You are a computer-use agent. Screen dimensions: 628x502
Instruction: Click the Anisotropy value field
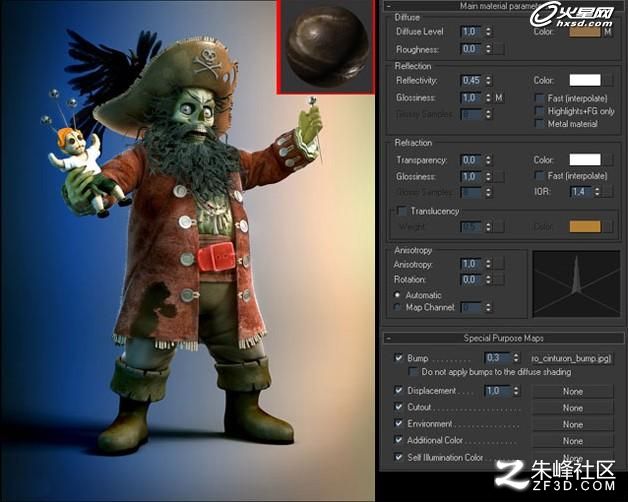click(x=472, y=264)
